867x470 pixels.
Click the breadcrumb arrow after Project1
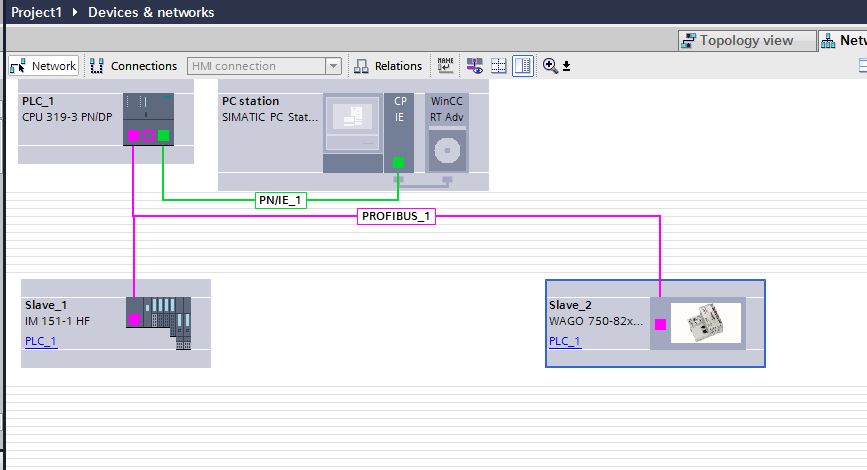[x=75, y=12]
